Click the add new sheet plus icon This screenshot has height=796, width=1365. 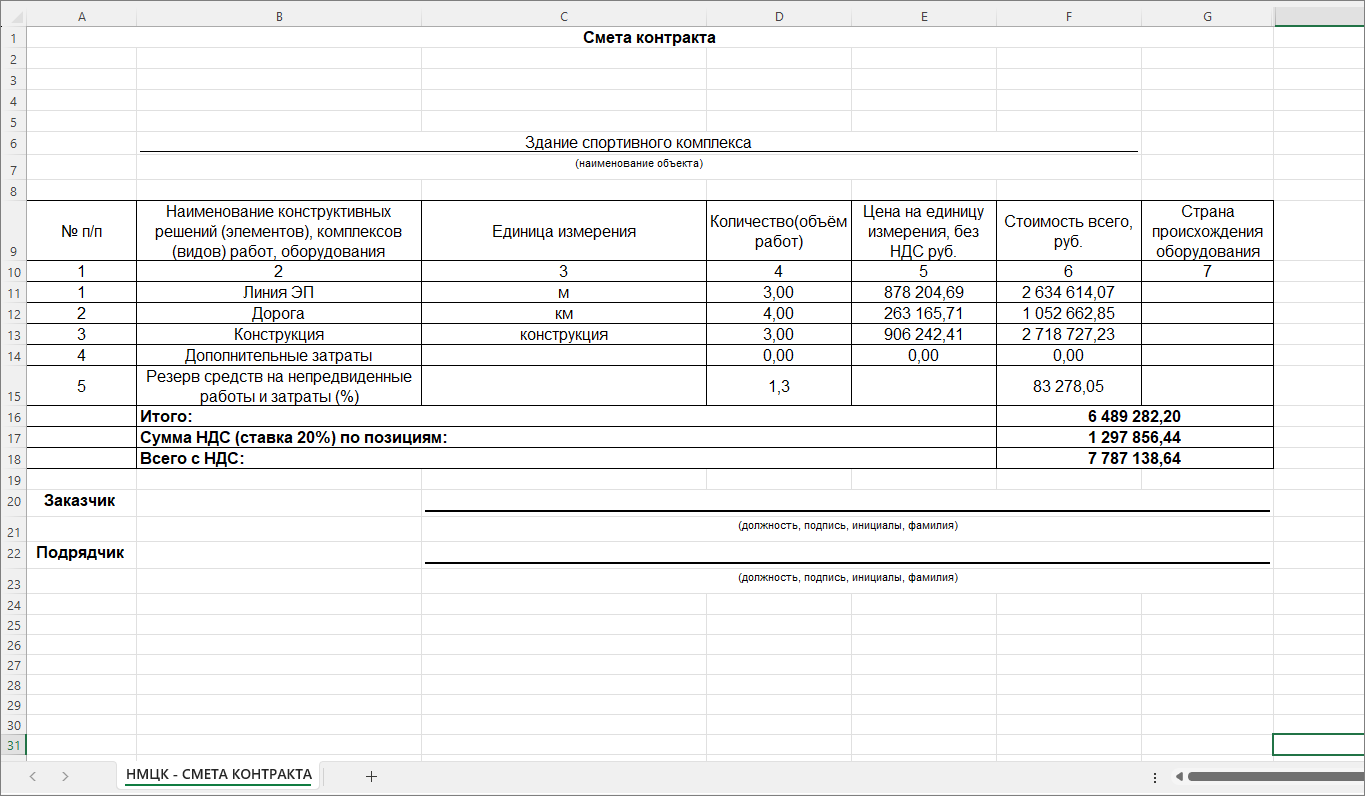click(371, 776)
